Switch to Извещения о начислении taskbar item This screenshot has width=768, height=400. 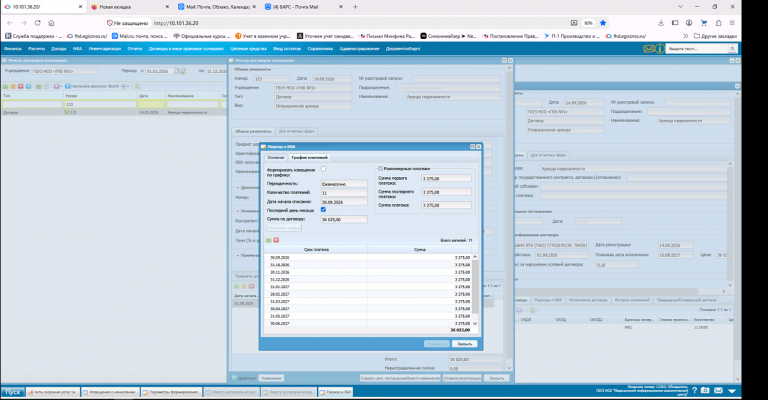coord(111,392)
